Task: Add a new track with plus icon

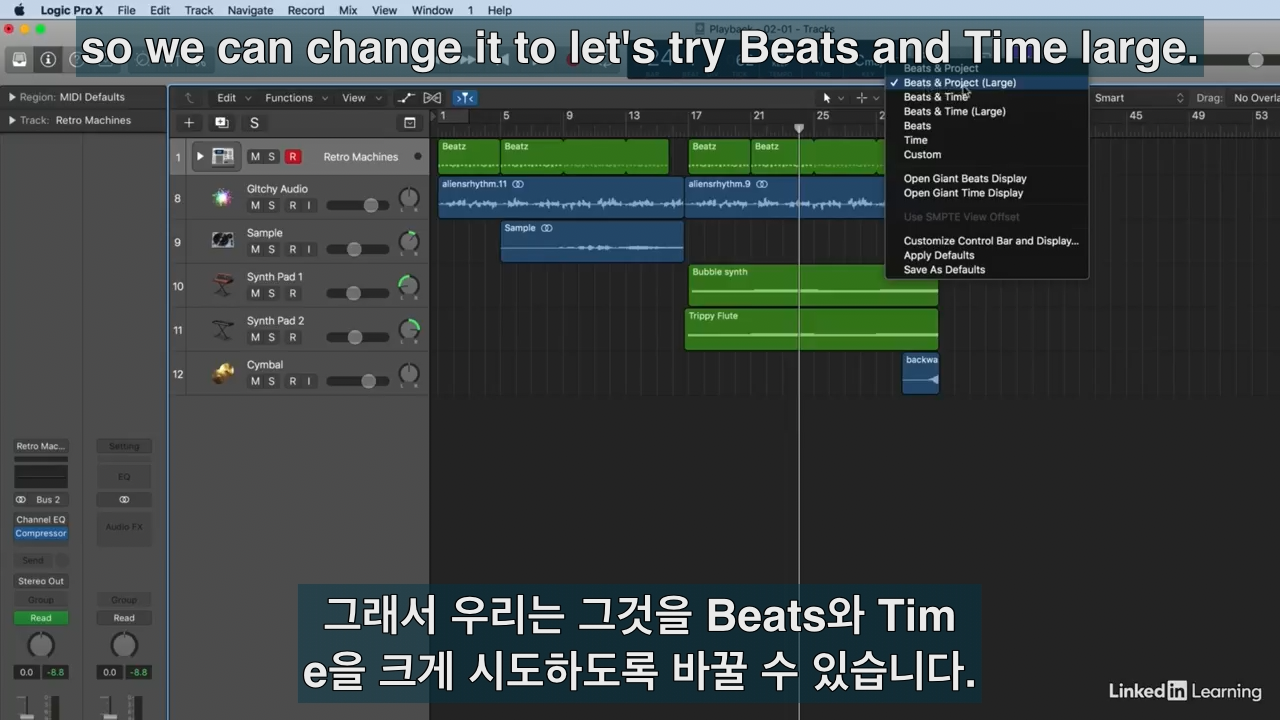Action: (189, 123)
